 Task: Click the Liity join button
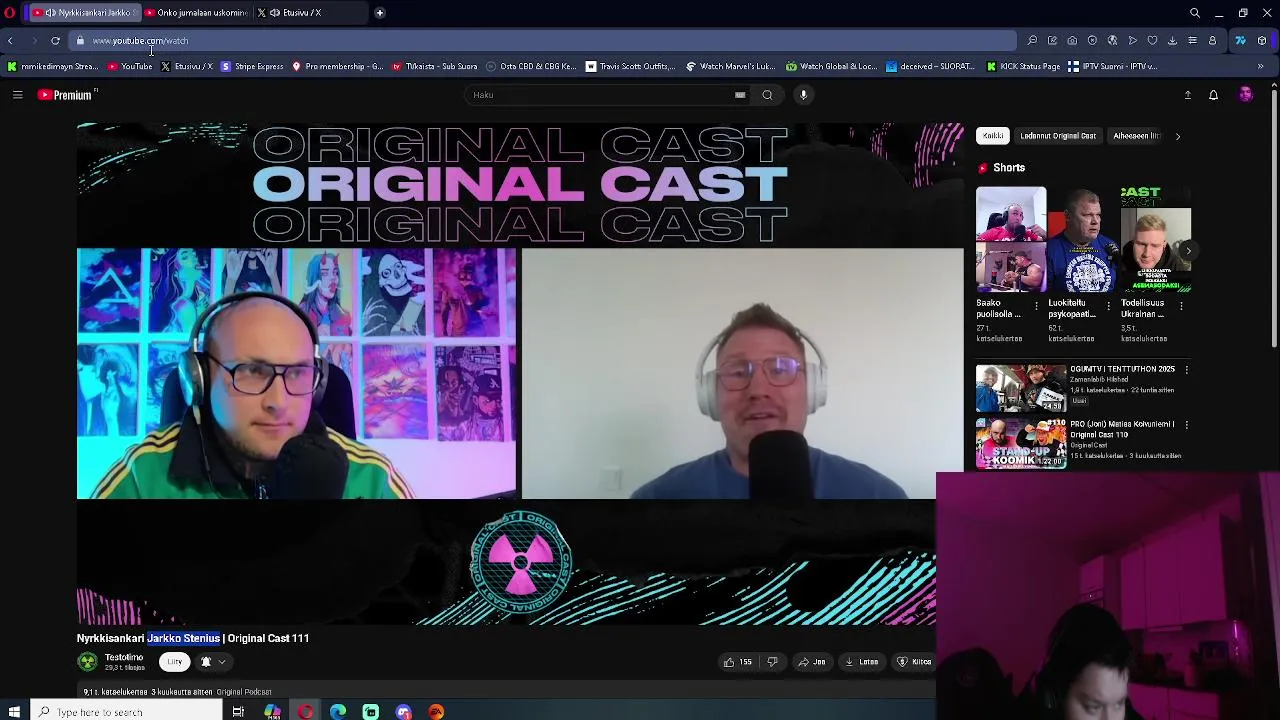click(175, 662)
